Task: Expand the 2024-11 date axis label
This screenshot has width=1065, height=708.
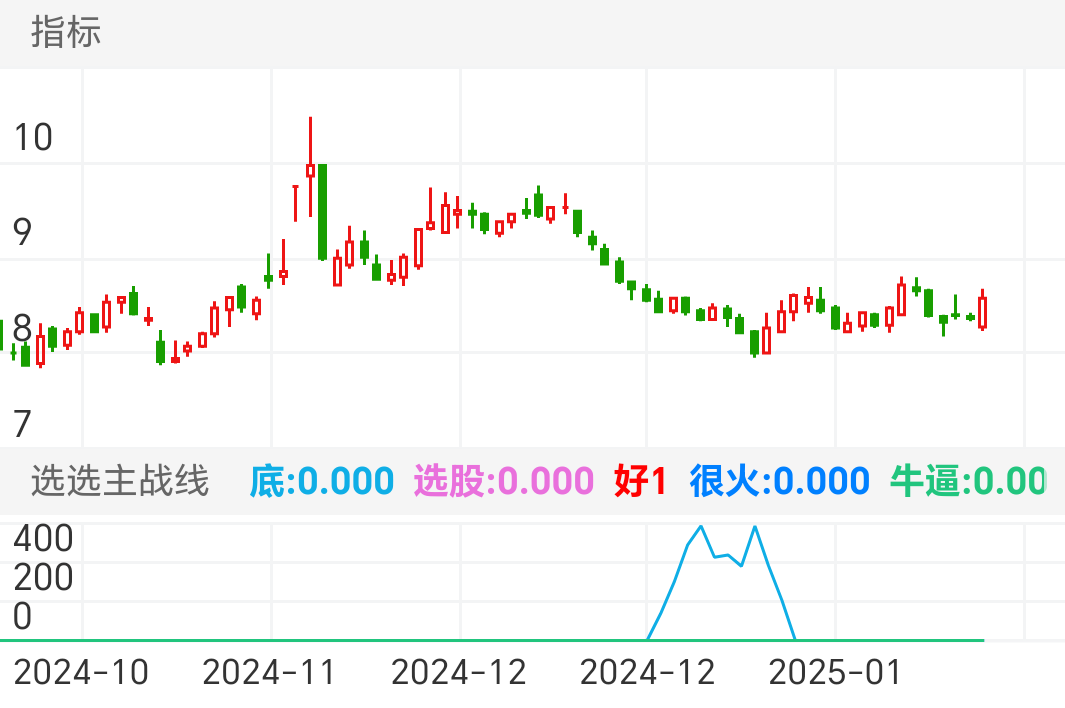Action: tap(268, 672)
